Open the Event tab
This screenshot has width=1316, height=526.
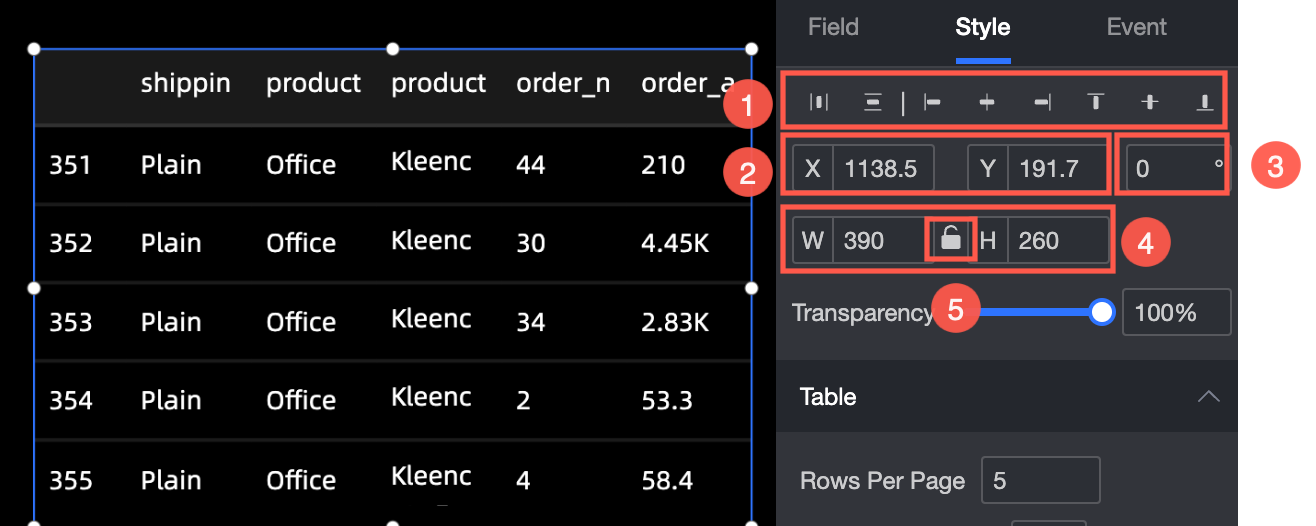1136,27
